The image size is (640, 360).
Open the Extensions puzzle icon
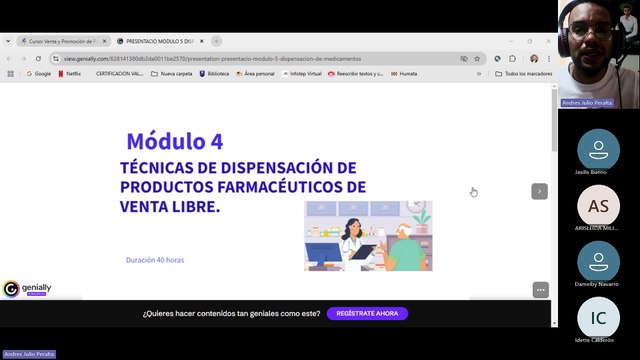click(512, 59)
